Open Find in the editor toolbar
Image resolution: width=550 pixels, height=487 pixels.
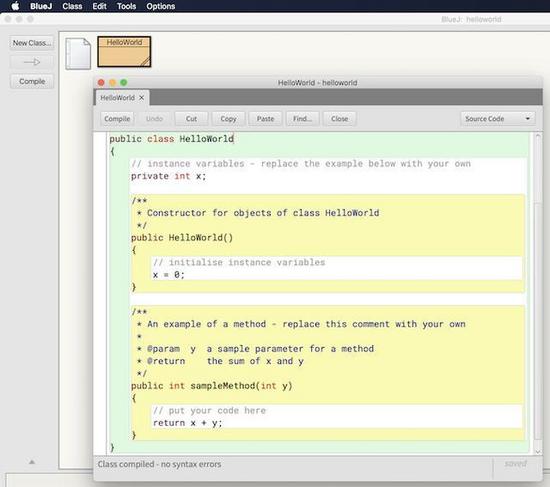coord(302,119)
